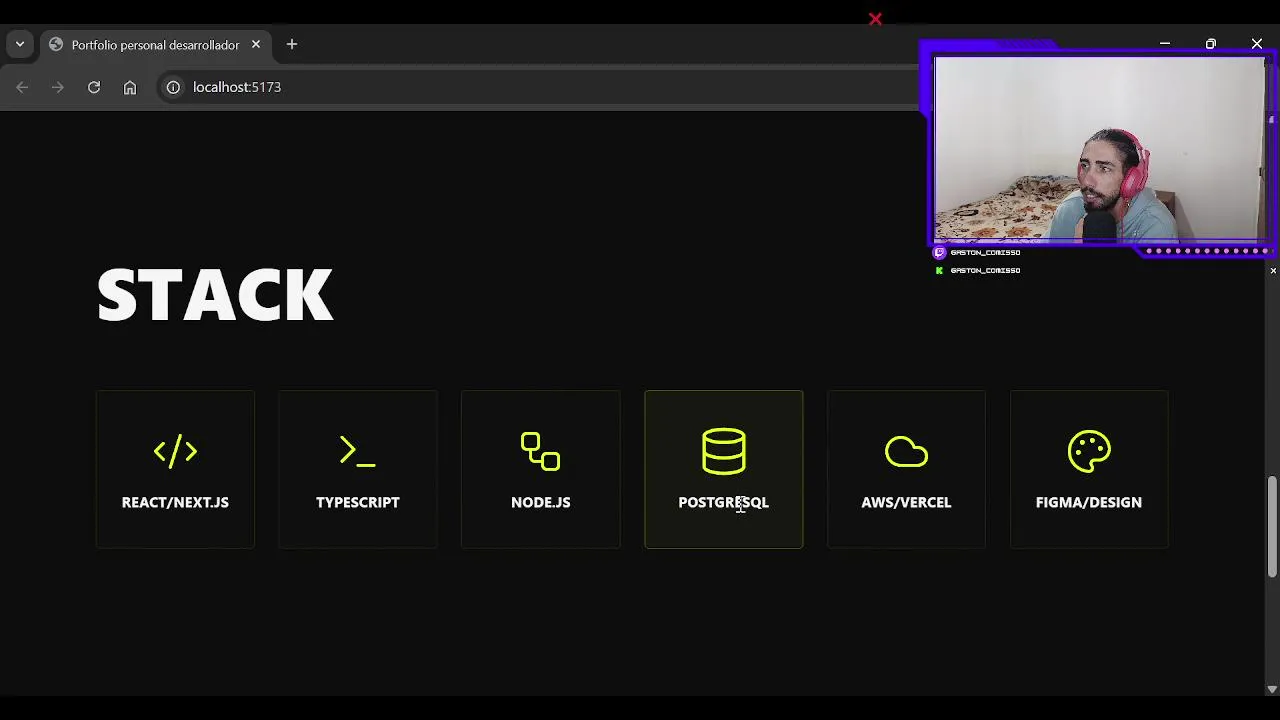This screenshot has height=720, width=1280.
Task: Restore down the browser window
Action: (x=1211, y=44)
